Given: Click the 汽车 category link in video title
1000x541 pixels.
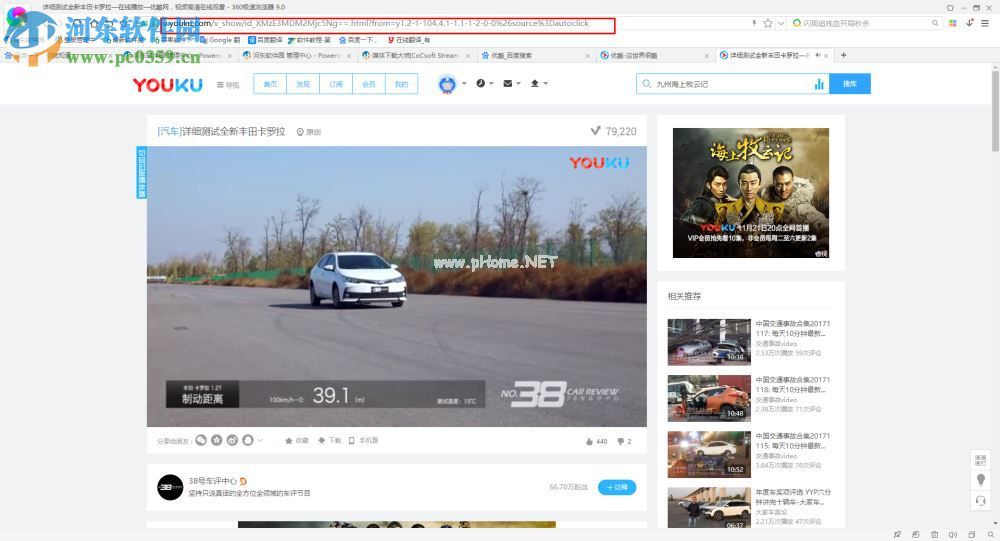Looking at the screenshot, I should pyautogui.click(x=169, y=131).
